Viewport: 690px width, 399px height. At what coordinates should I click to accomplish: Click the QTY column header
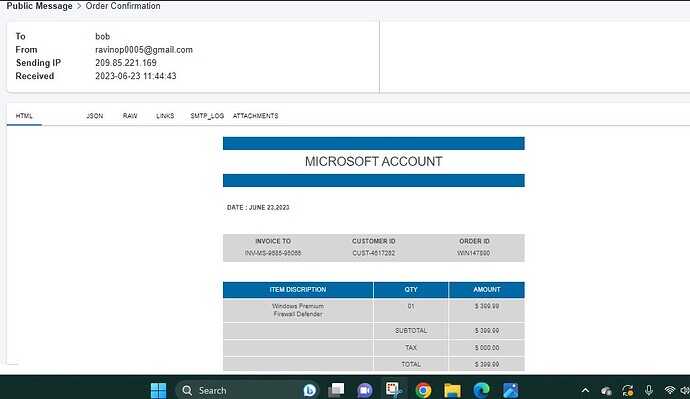click(x=411, y=289)
